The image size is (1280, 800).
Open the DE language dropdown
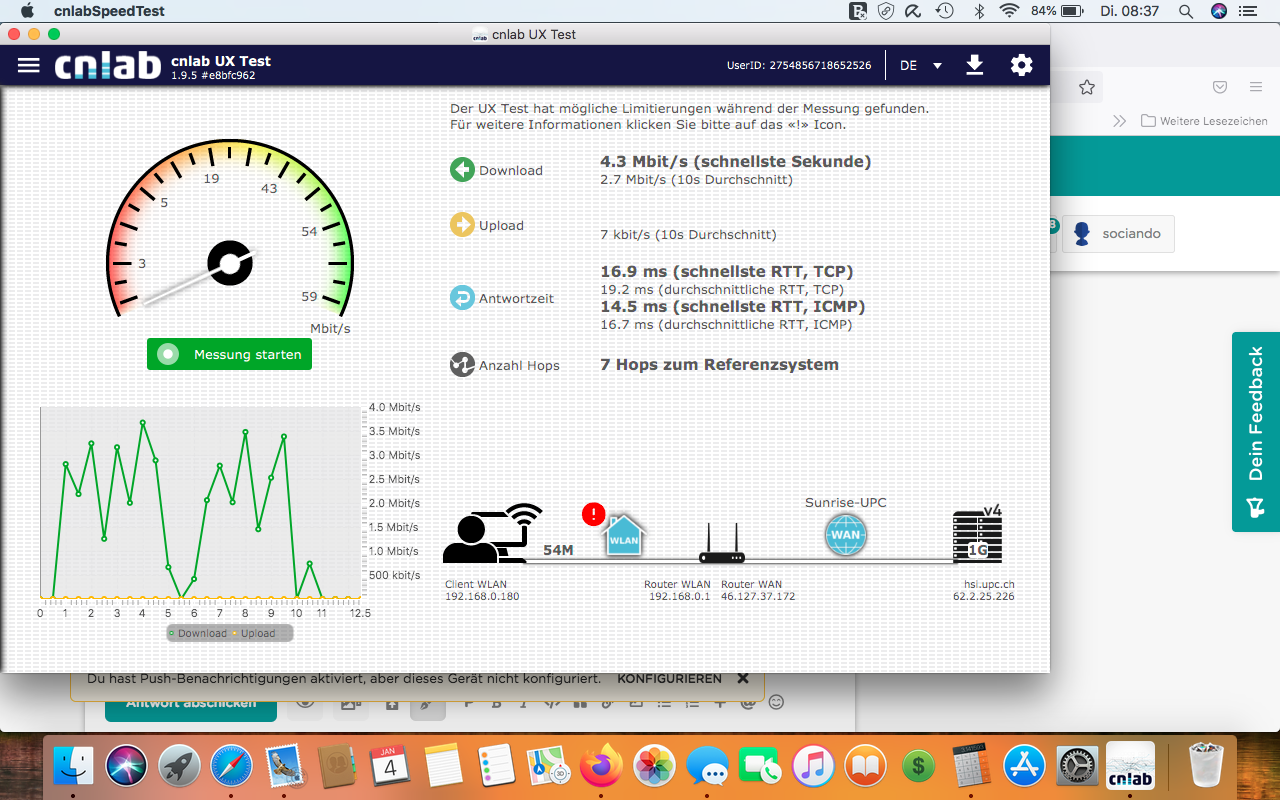[921, 66]
